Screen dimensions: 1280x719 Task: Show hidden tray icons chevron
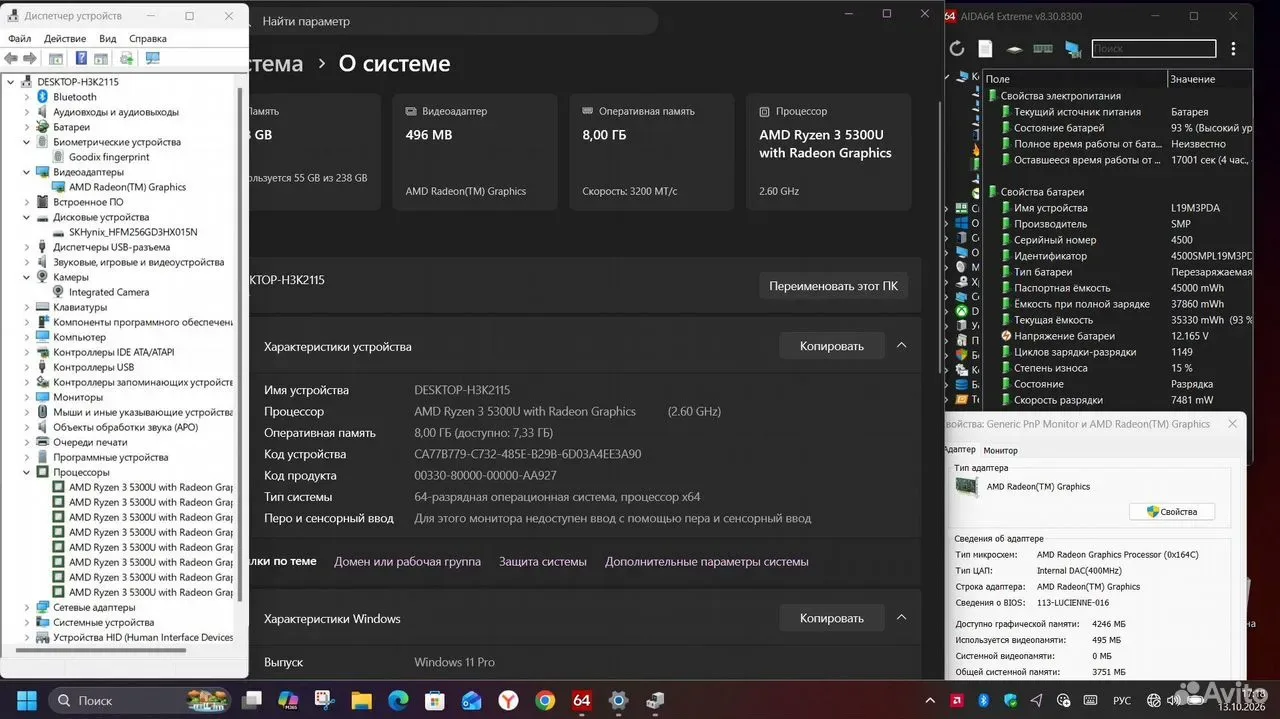pyautogui.click(x=931, y=700)
